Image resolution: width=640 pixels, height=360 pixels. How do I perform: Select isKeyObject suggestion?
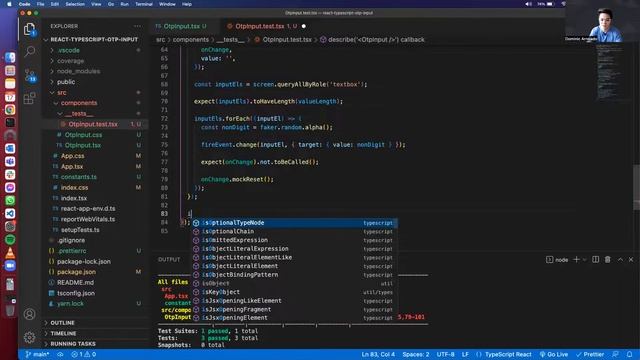294,292
